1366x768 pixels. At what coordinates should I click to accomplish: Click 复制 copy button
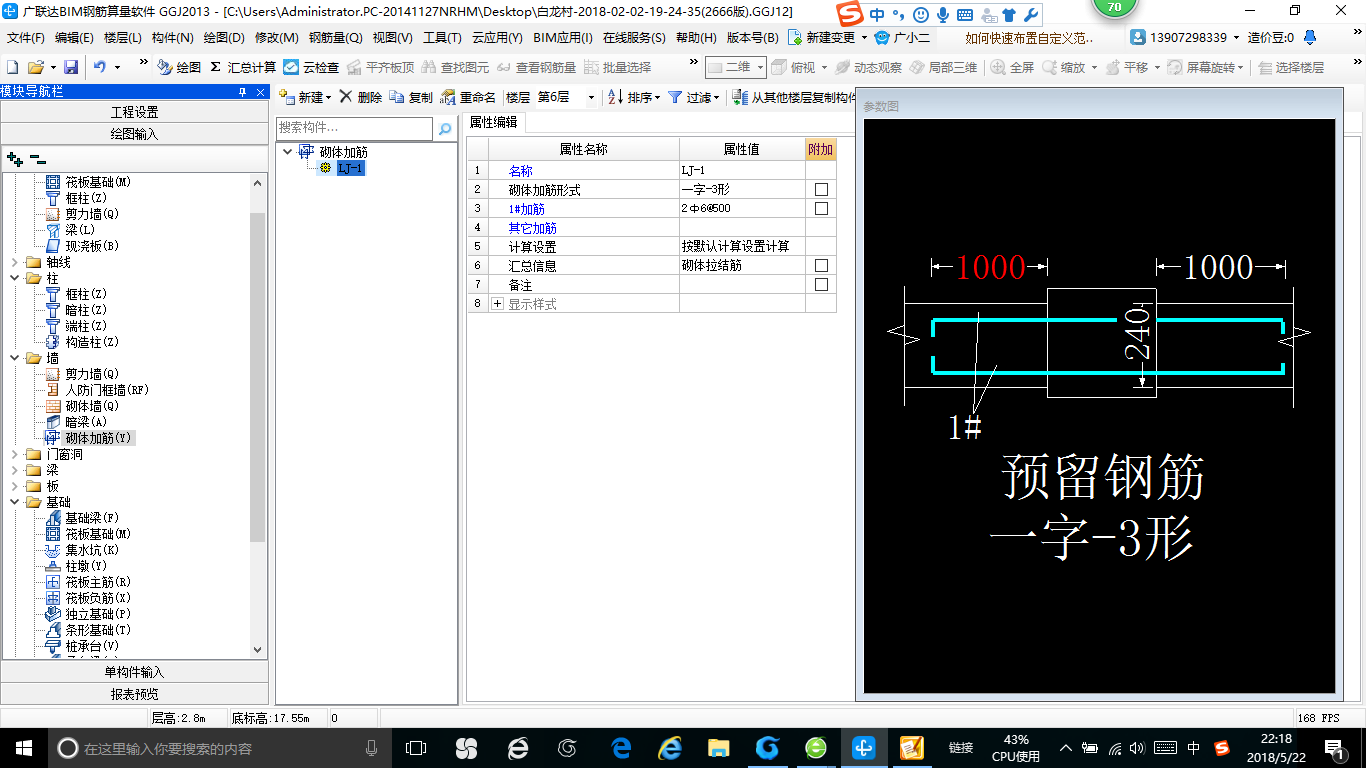pyautogui.click(x=411, y=97)
